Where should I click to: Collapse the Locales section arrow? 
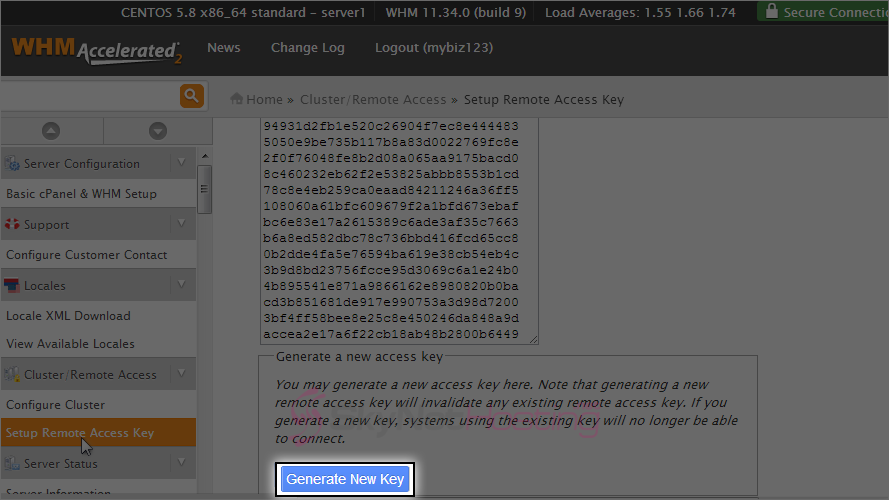pyautogui.click(x=181, y=285)
